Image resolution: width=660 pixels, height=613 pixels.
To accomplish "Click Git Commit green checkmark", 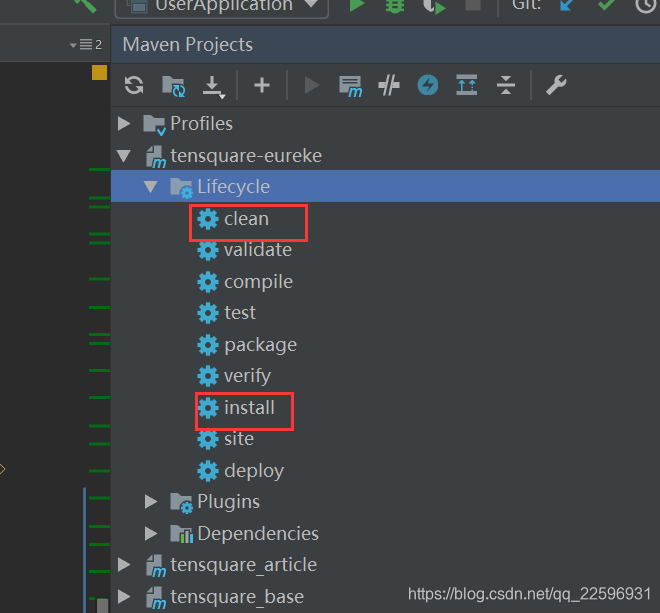I will [x=606, y=4].
